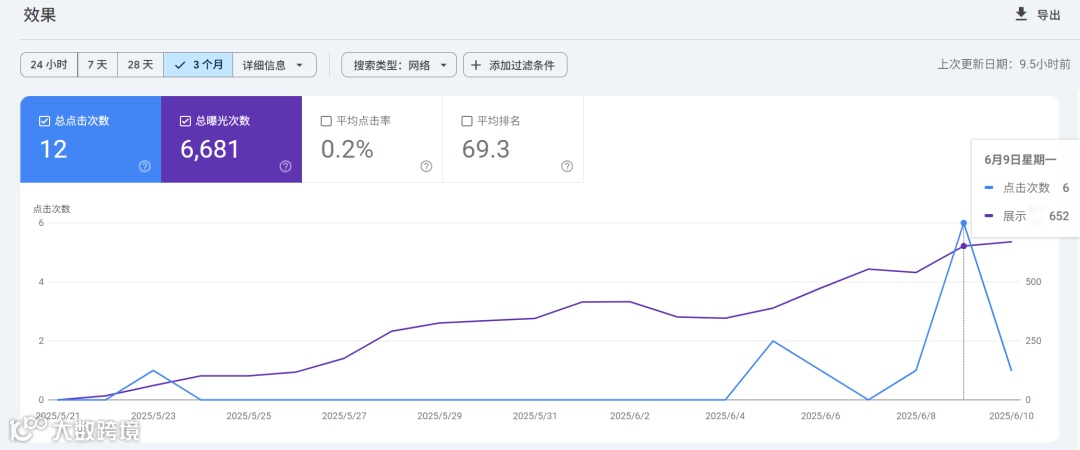Select the 28 天 range tab
The image size is (1080, 450).
pos(141,65)
